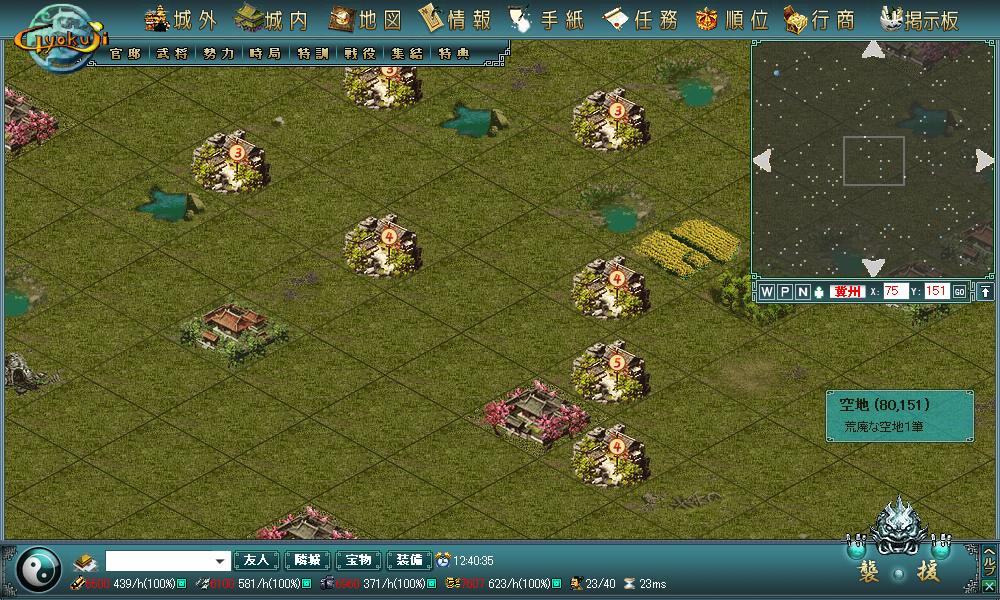Image resolution: width=1000 pixels, height=600 pixels.
Task: Select the city surrounded by pink blossoms near level 5 camp
Action: 536,413
